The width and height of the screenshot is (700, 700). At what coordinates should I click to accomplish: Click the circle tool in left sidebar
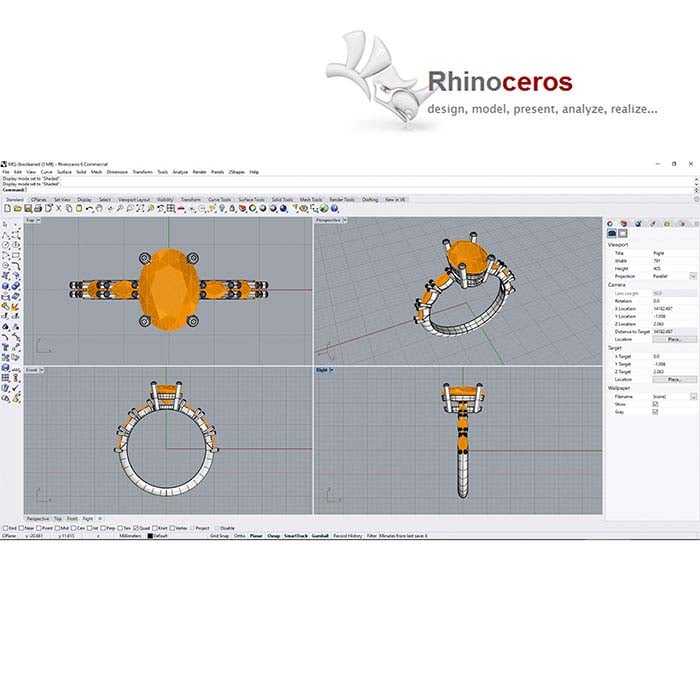point(5,245)
